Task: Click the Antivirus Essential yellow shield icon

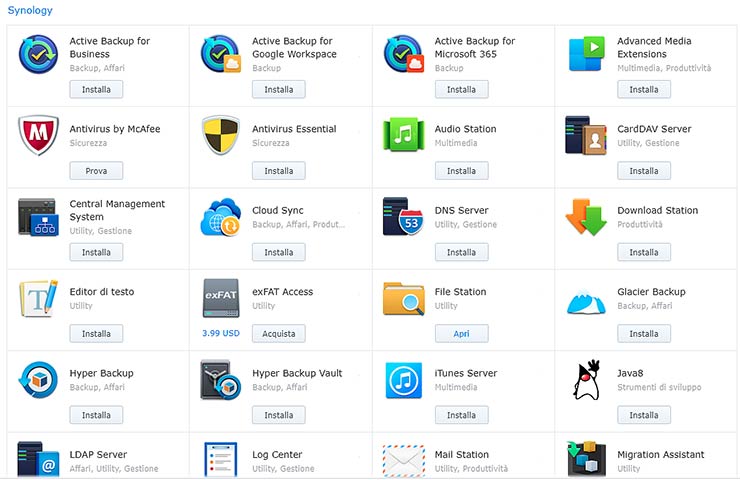Action: [221, 135]
